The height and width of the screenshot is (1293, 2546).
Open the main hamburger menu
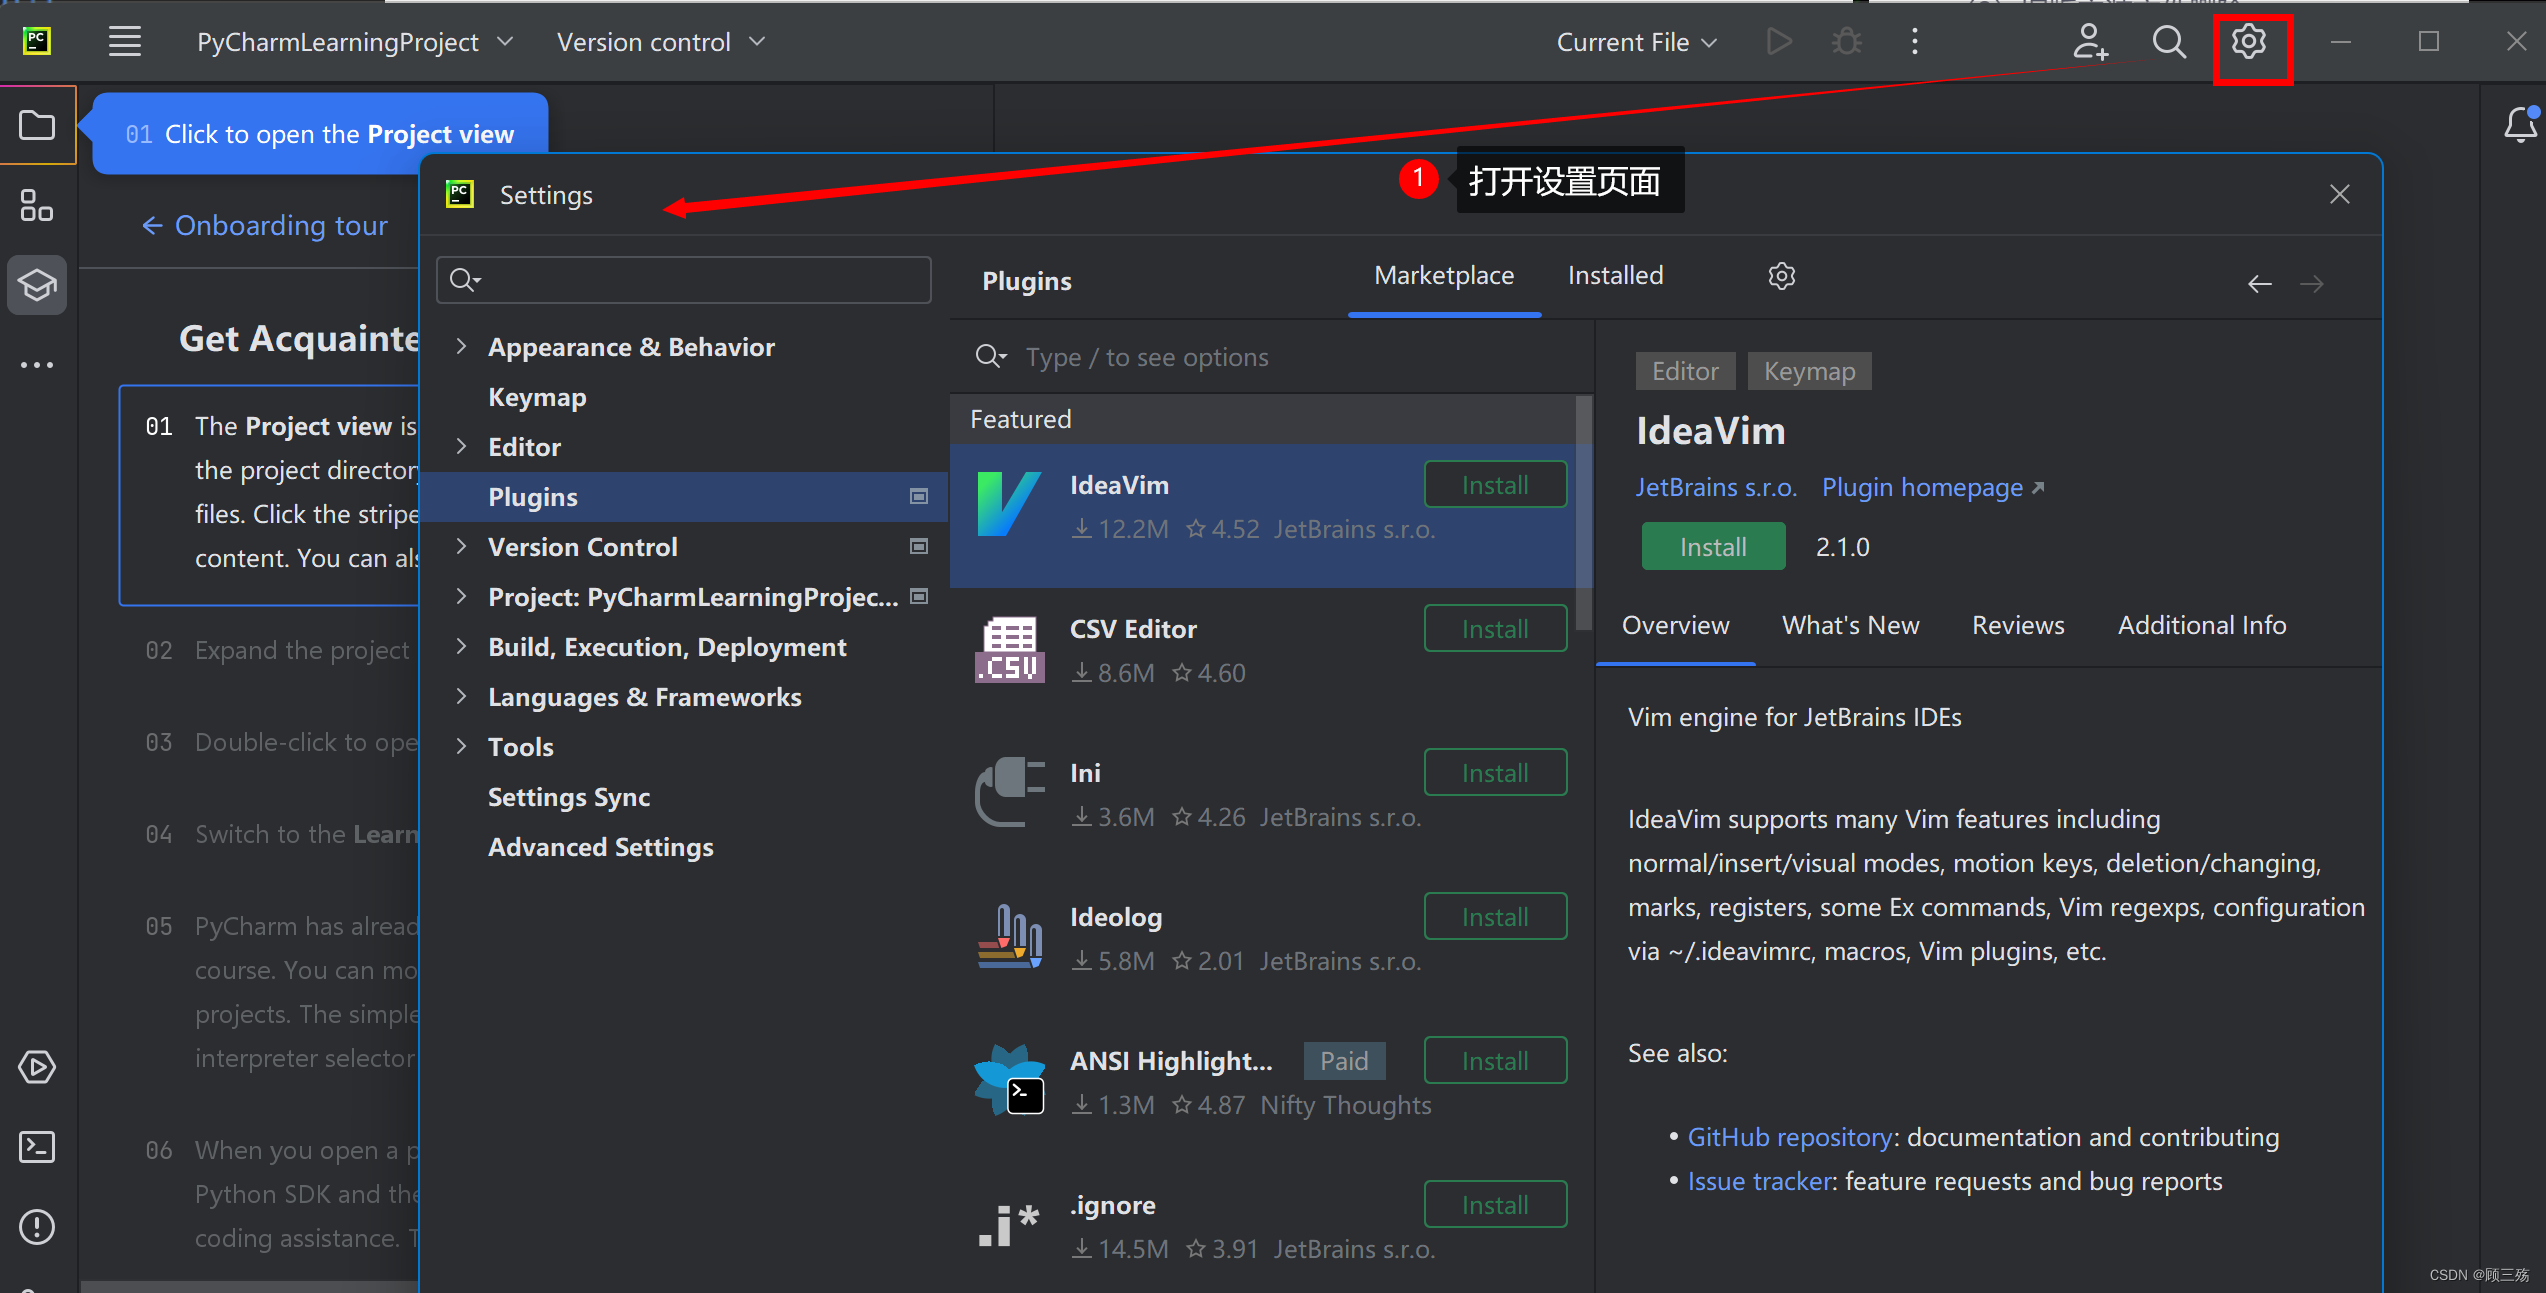[x=125, y=42]
